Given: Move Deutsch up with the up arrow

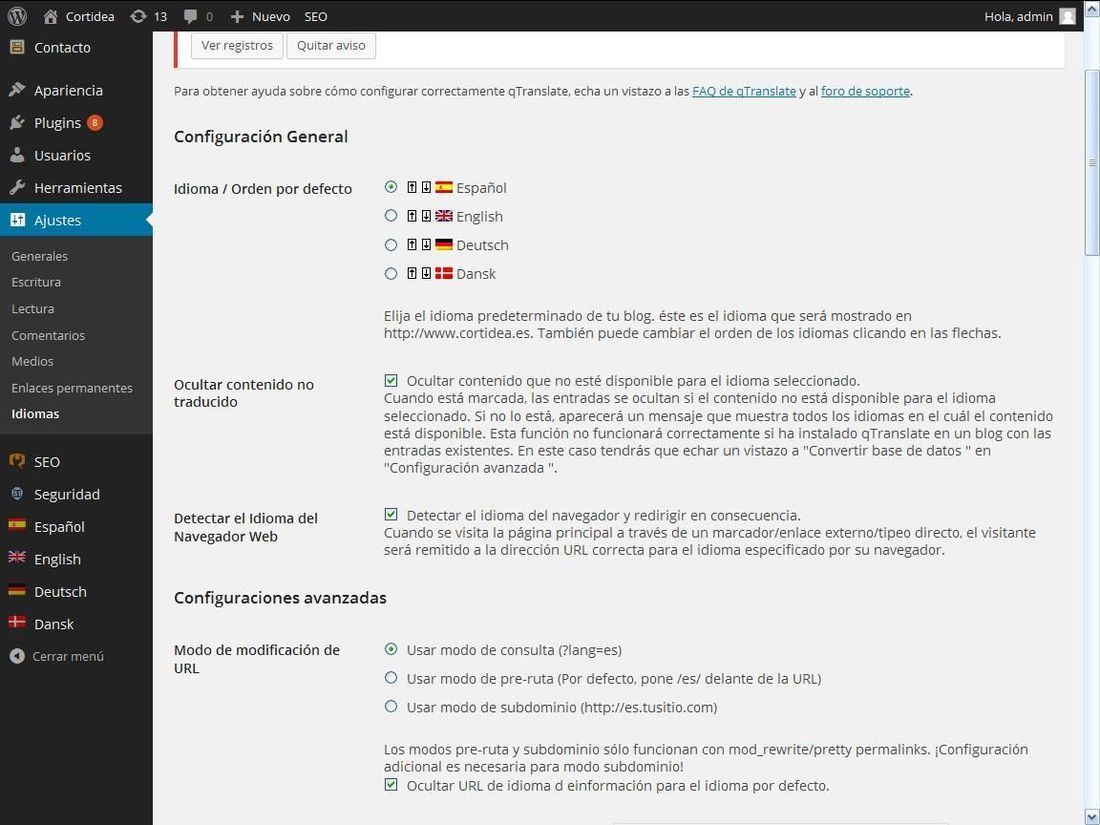Looking at the screenshot, I should pyautogui.click(x=412, y=245).
